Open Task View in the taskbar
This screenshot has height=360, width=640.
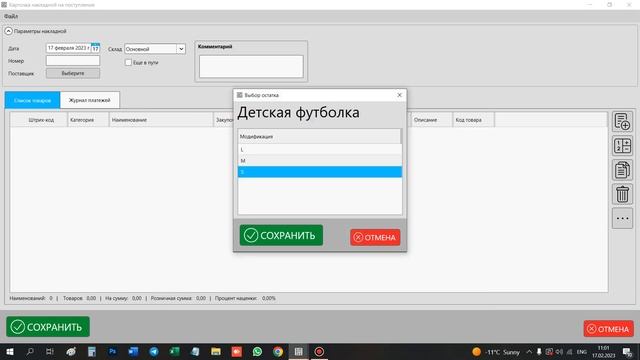click(50, 351)
